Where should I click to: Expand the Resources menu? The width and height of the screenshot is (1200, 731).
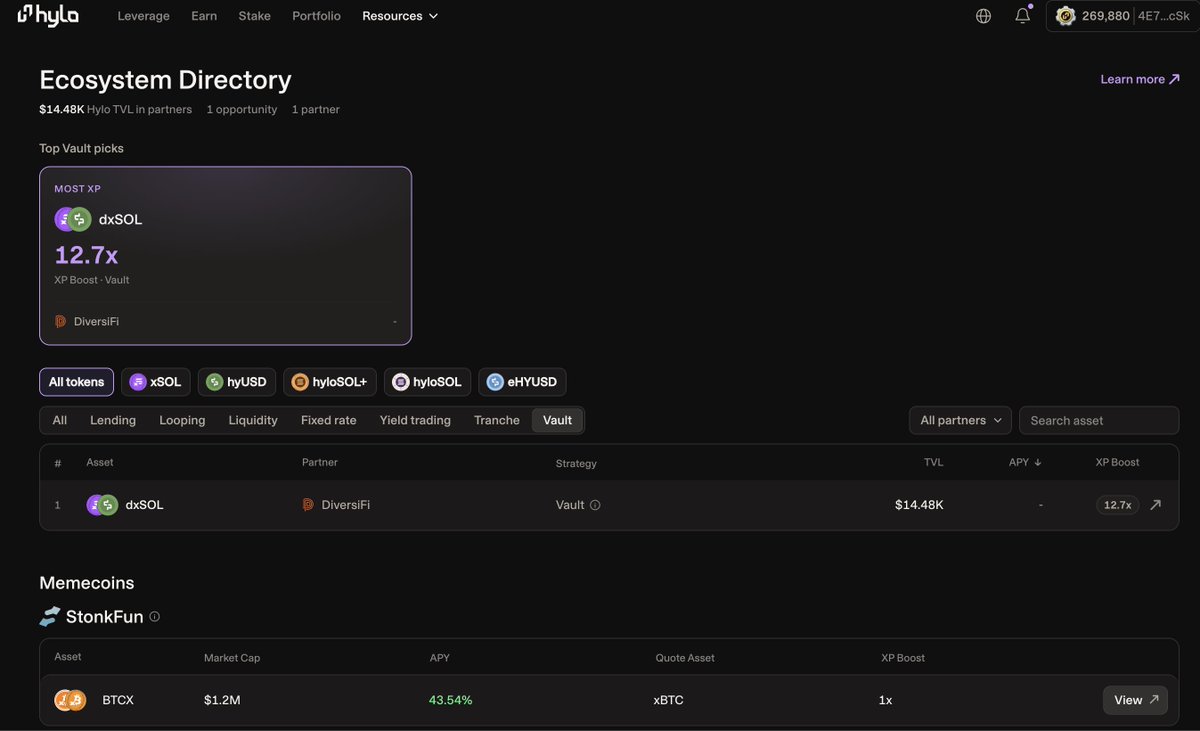click(400, 16)
